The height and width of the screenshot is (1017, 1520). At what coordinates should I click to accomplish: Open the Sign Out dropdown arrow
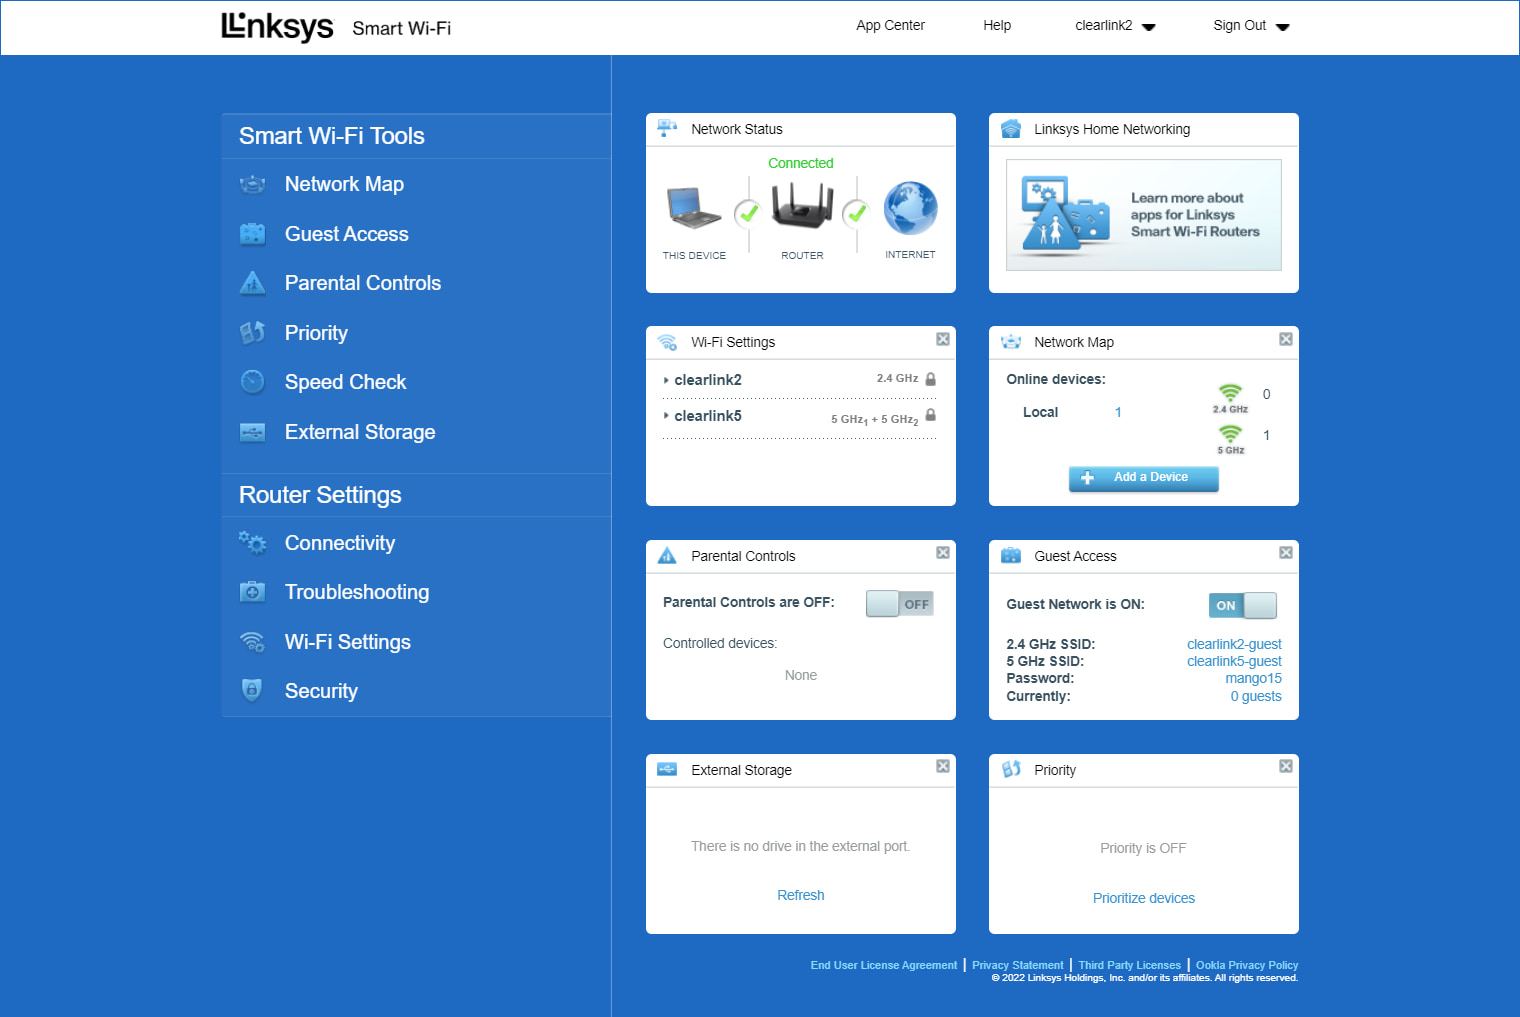(1283, 27)
